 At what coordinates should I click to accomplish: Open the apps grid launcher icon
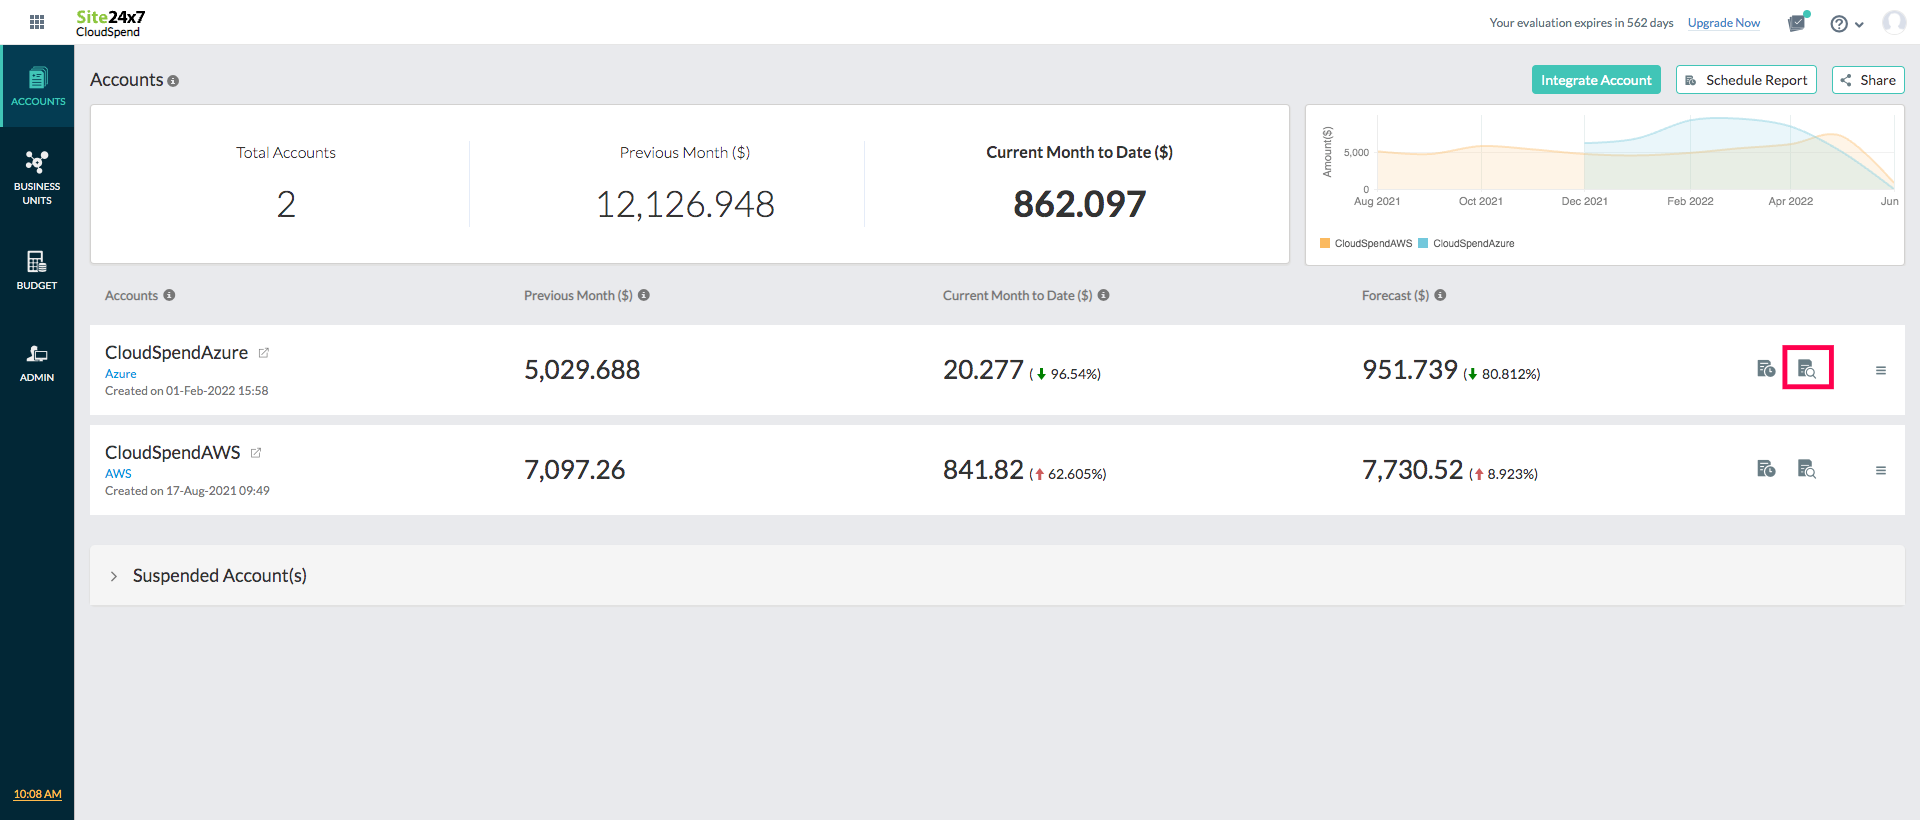[37, 22]
